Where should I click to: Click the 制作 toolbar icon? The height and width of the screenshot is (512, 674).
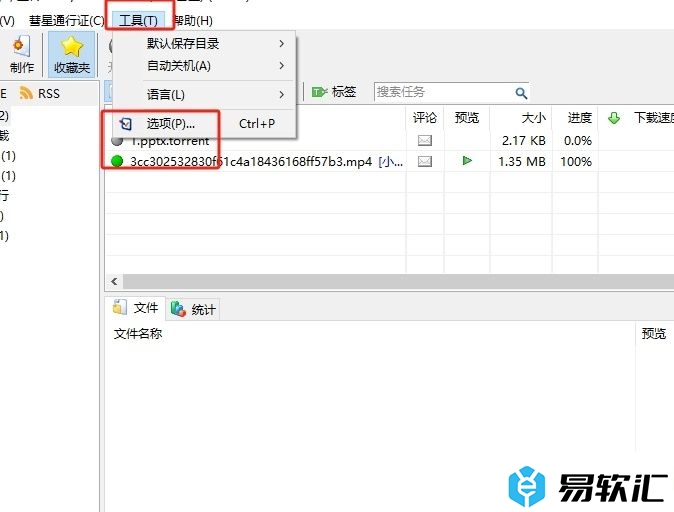[x=21, y=54]
